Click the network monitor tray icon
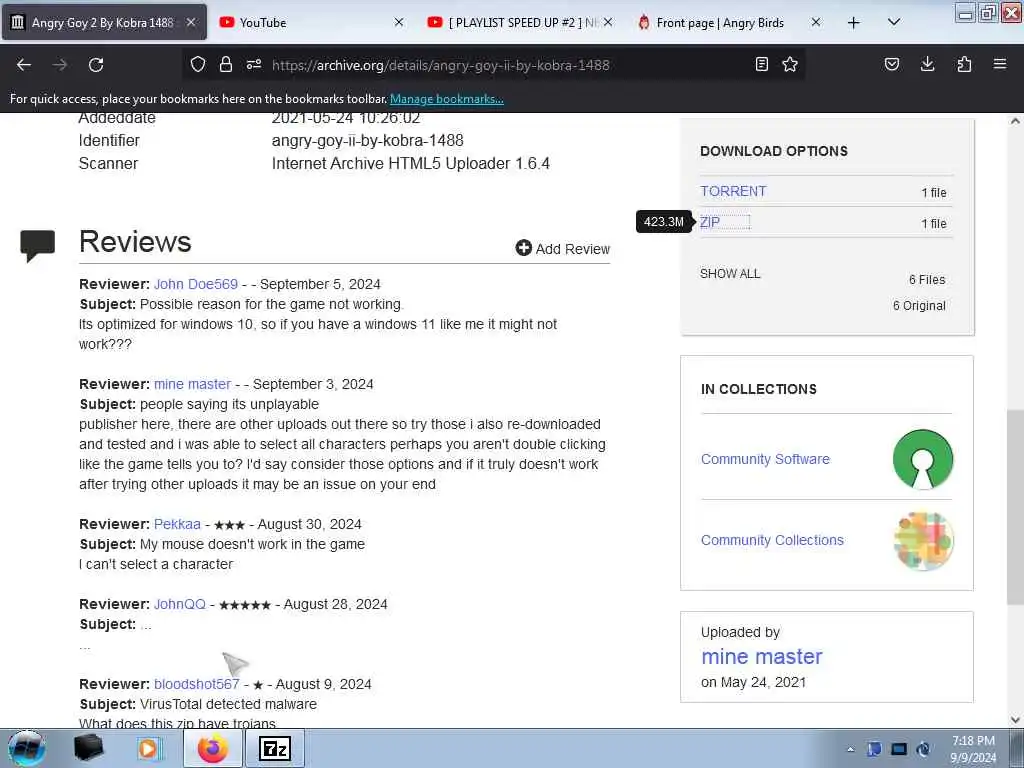1024x768 pixels. click(x=899, y=749)
